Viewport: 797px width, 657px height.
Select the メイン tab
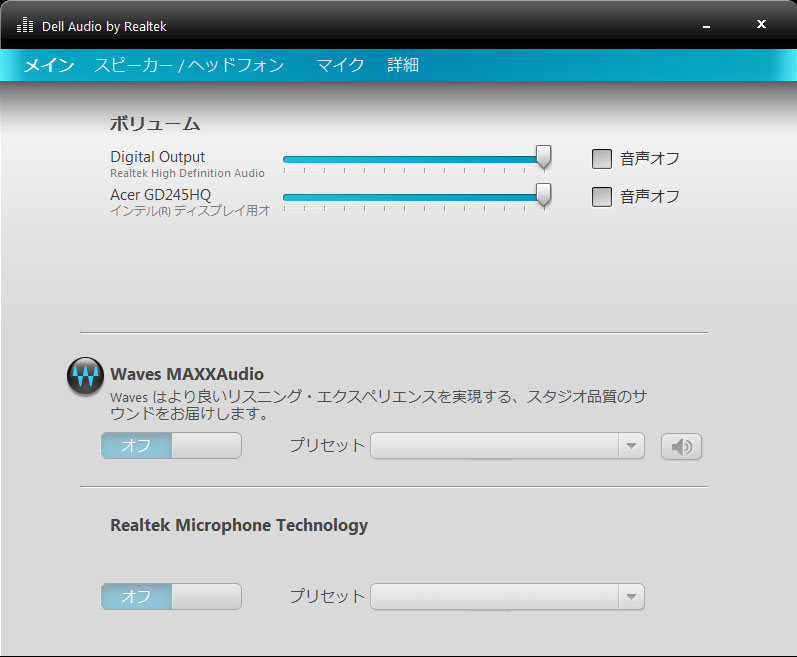49,65
